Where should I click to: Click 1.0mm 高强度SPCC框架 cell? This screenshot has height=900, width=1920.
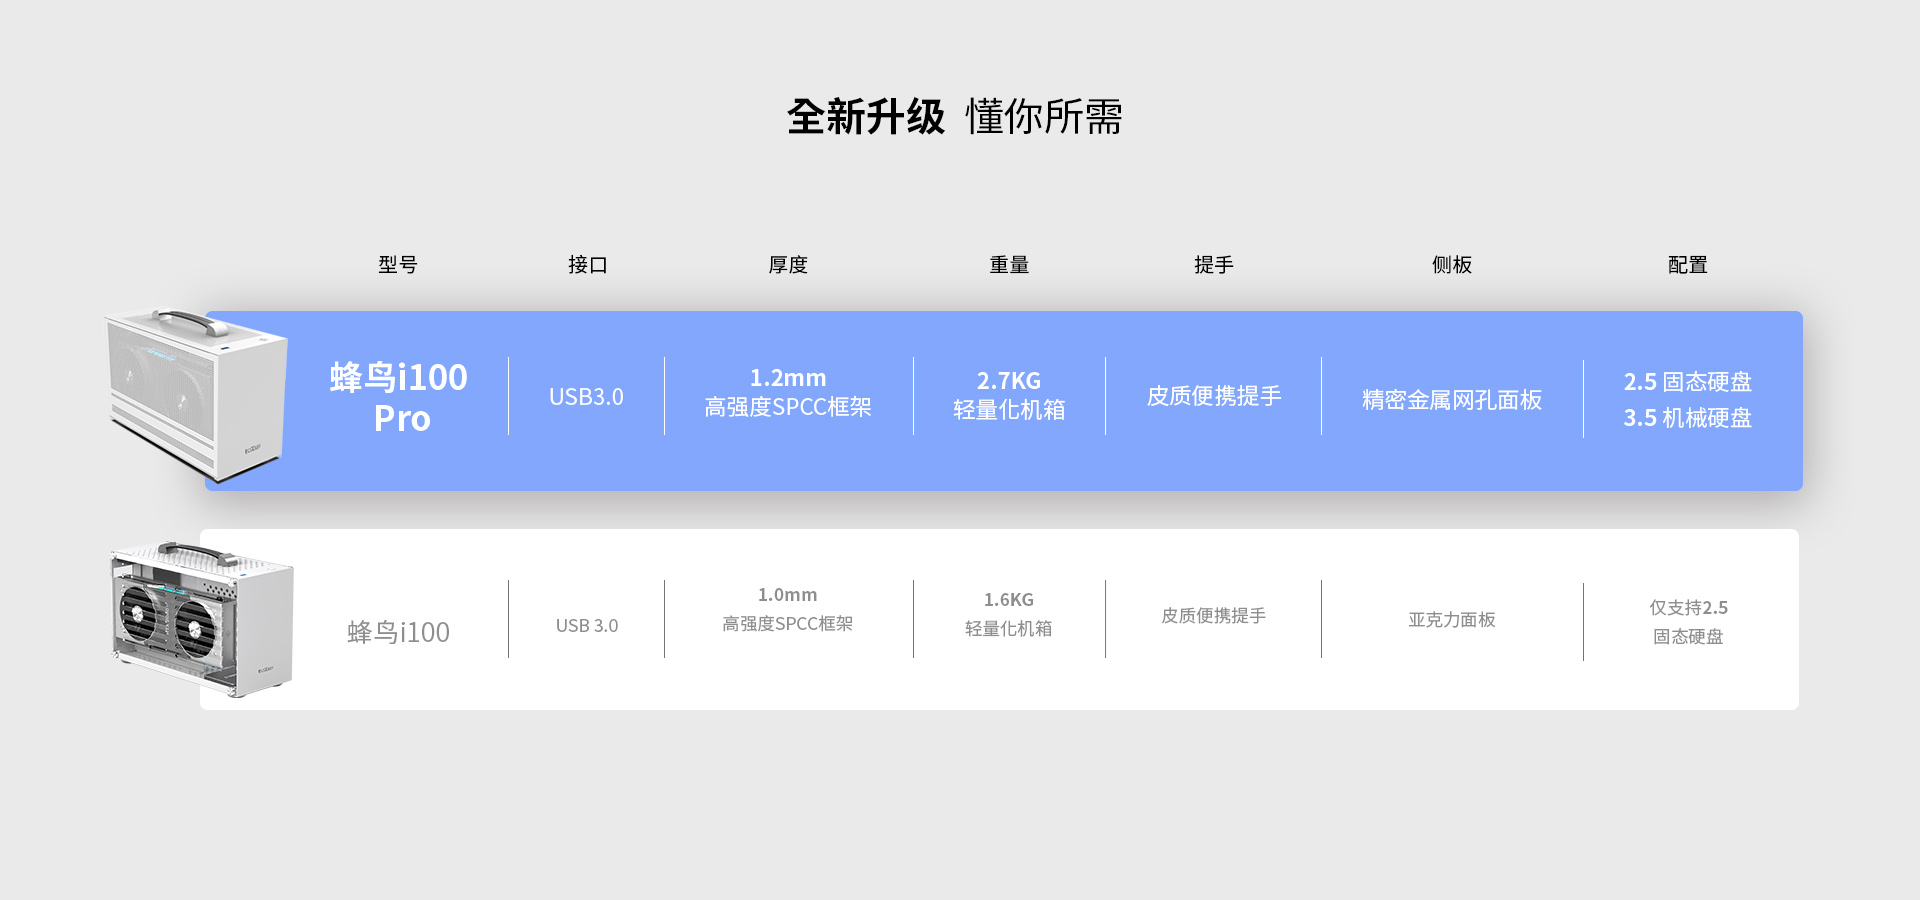click(788, 610)
